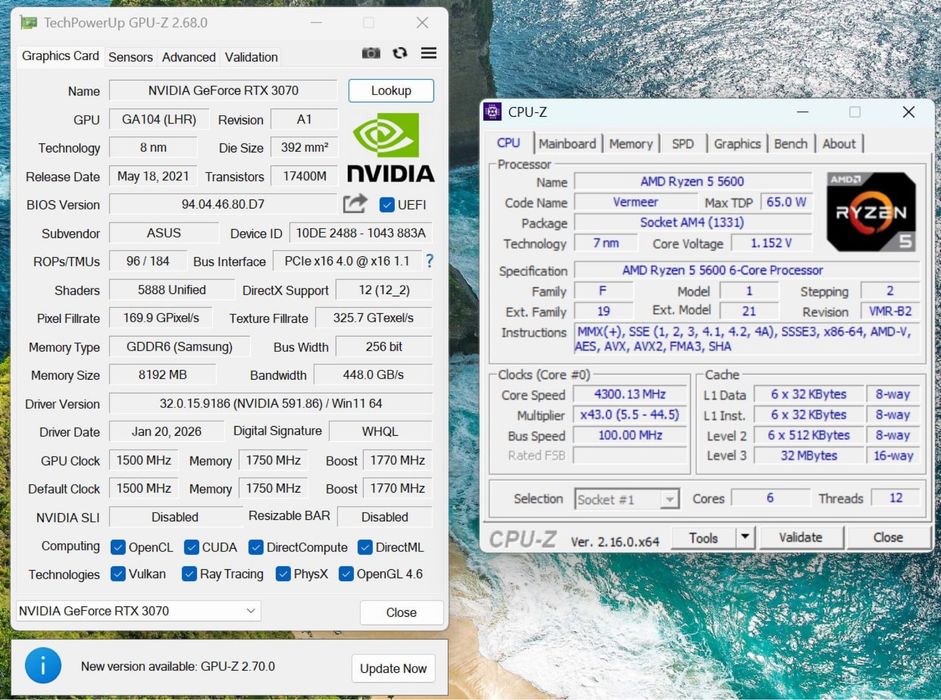Open the About tab in CPU-Z
This screenshot has width=941, height=700.
(x=839, y=144)
